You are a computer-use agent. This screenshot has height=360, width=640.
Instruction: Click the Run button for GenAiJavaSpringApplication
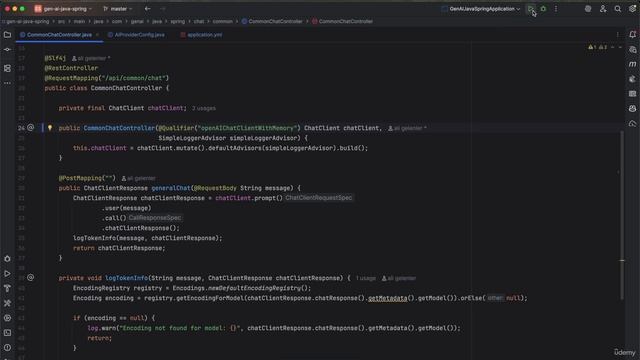point(531,9)
